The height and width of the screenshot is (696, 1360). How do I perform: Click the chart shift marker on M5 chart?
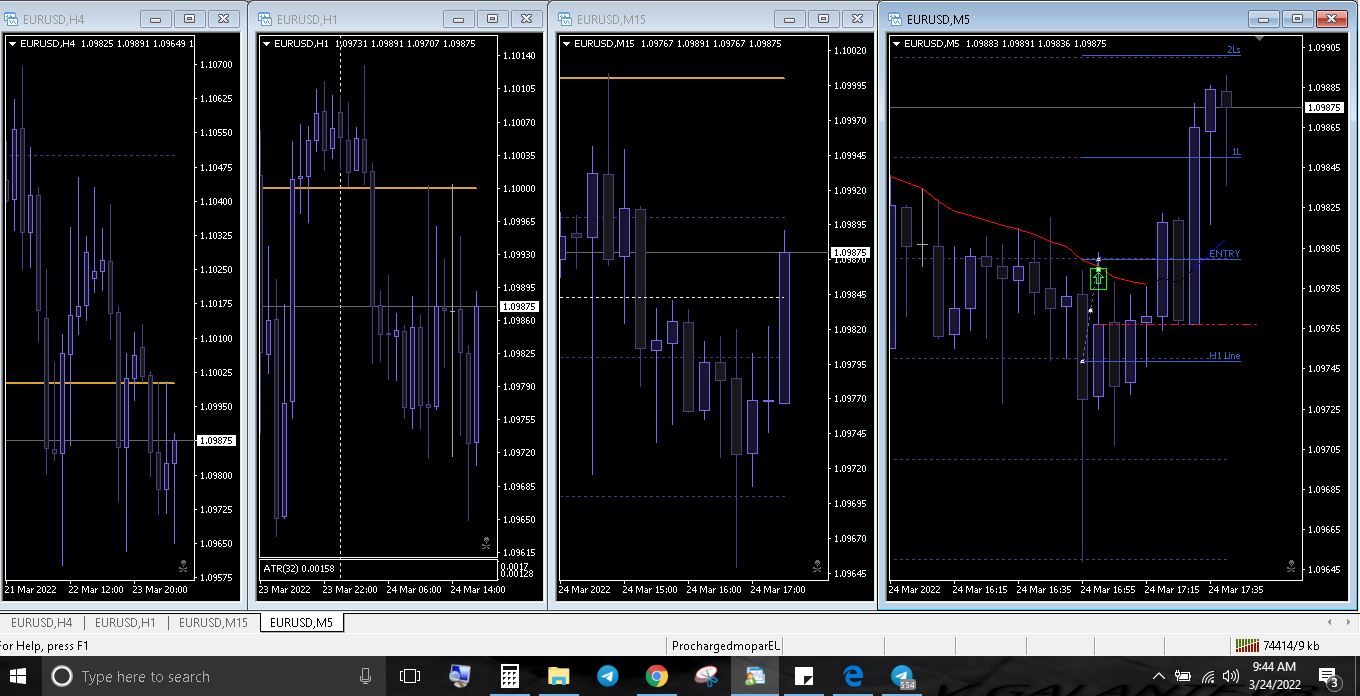1259,39
